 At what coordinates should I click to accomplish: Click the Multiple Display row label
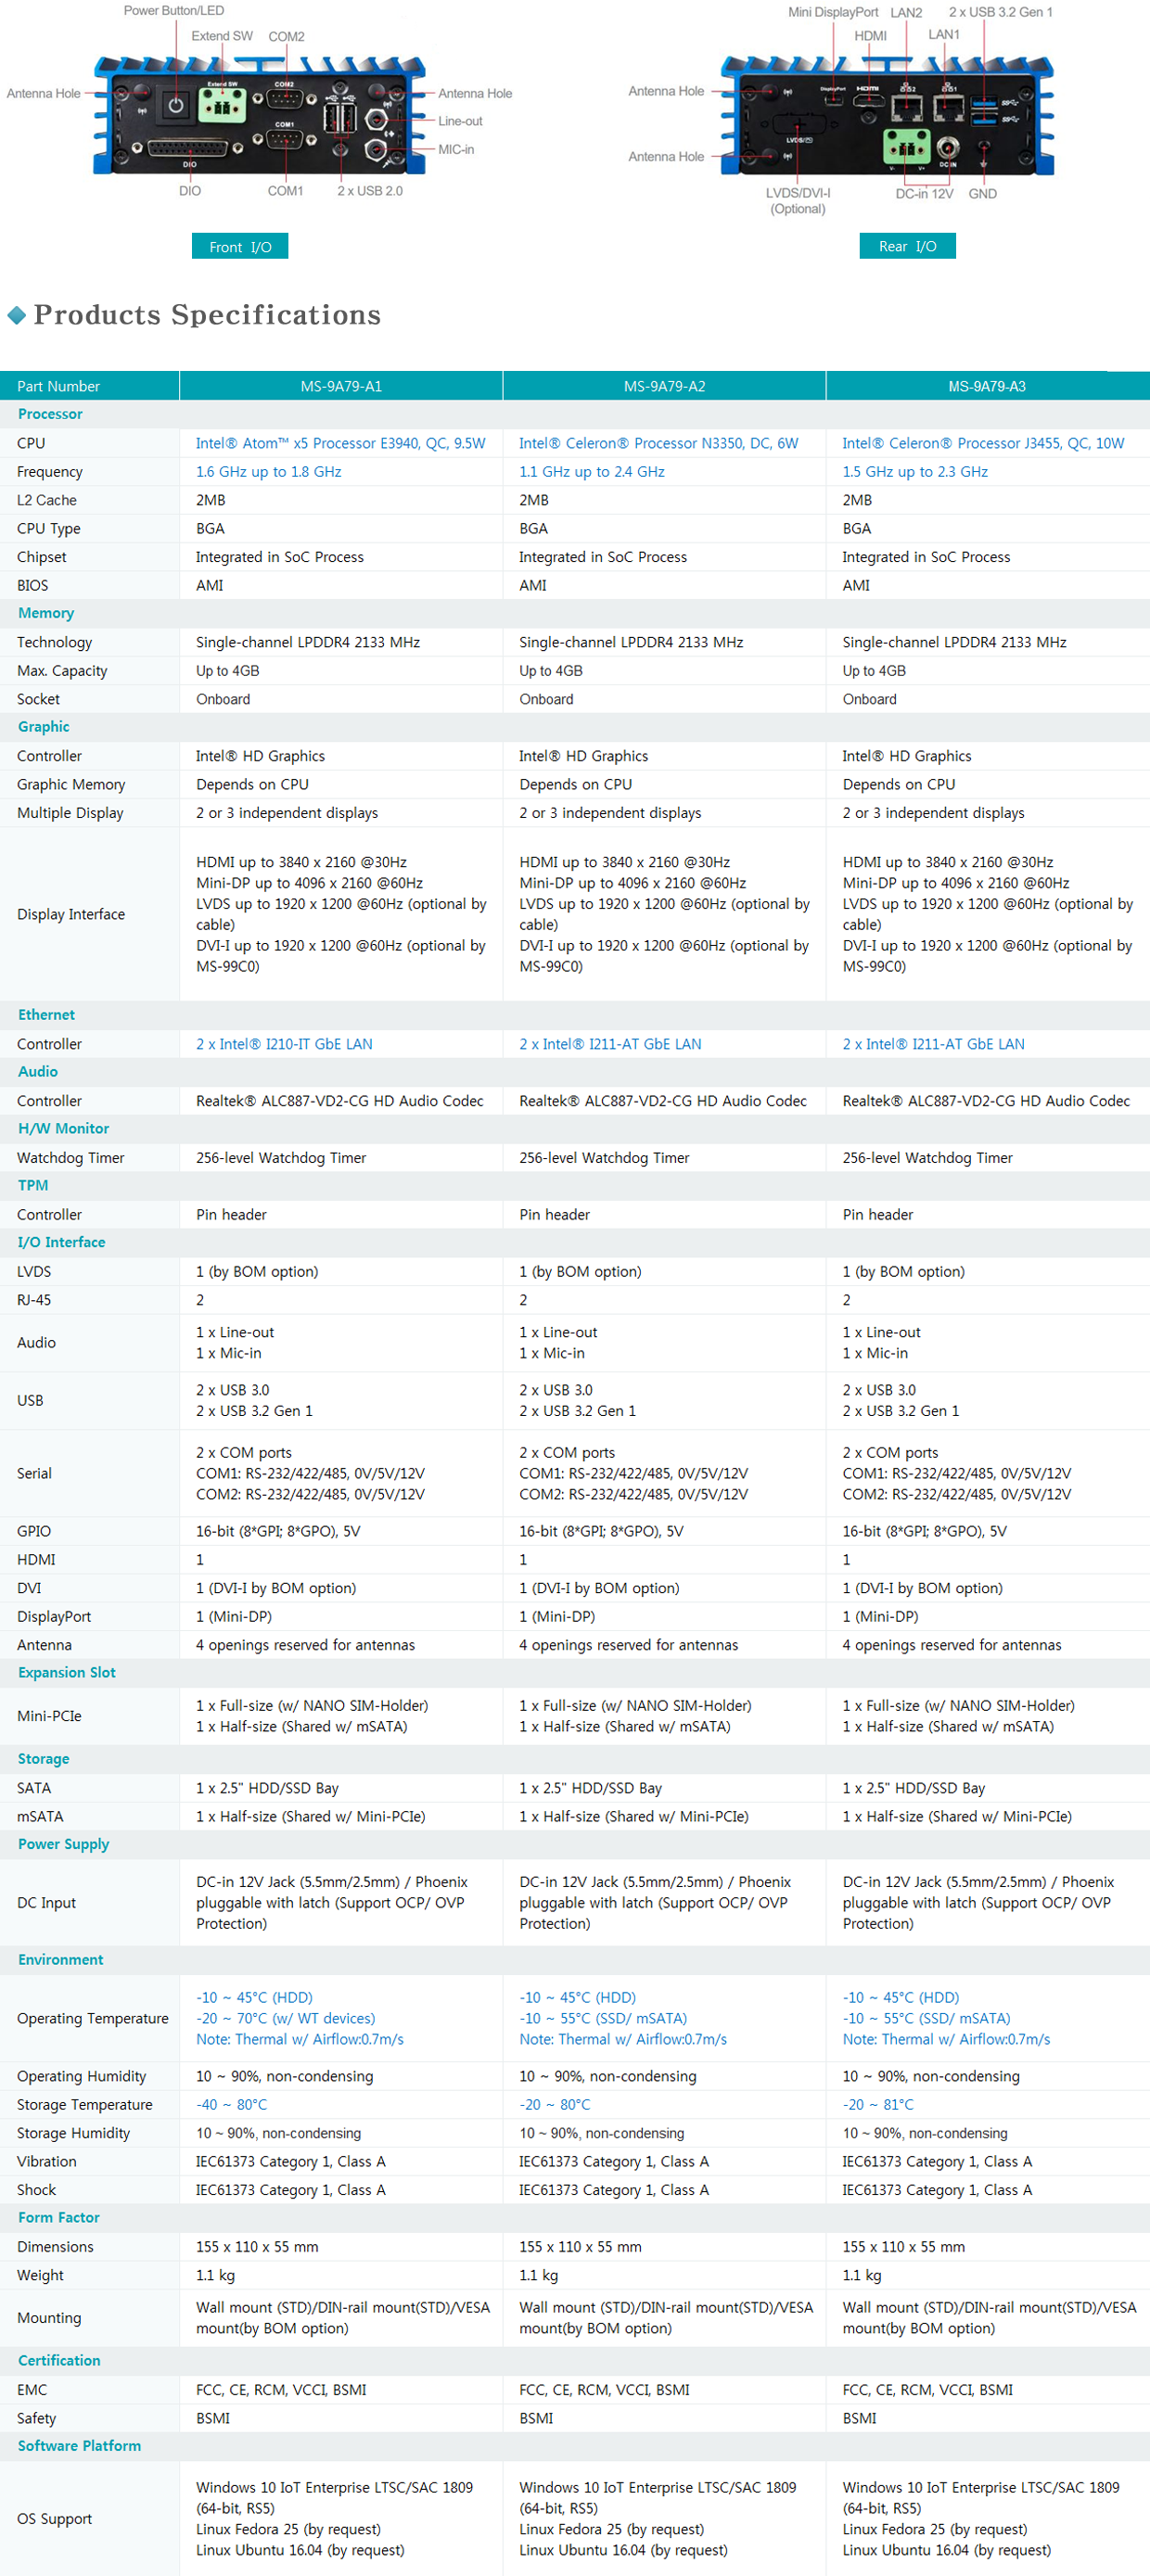coord(71,813)
